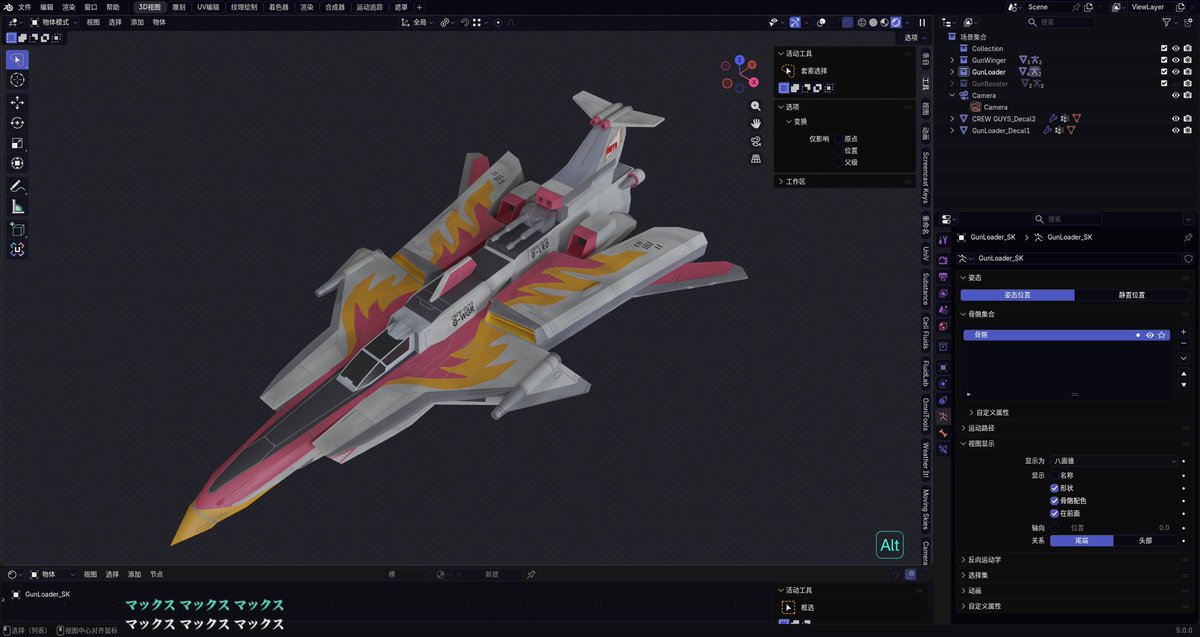This screenshot has width=1200, height=637.
Task: Click the 头部 relation button
Action: 1145,541
